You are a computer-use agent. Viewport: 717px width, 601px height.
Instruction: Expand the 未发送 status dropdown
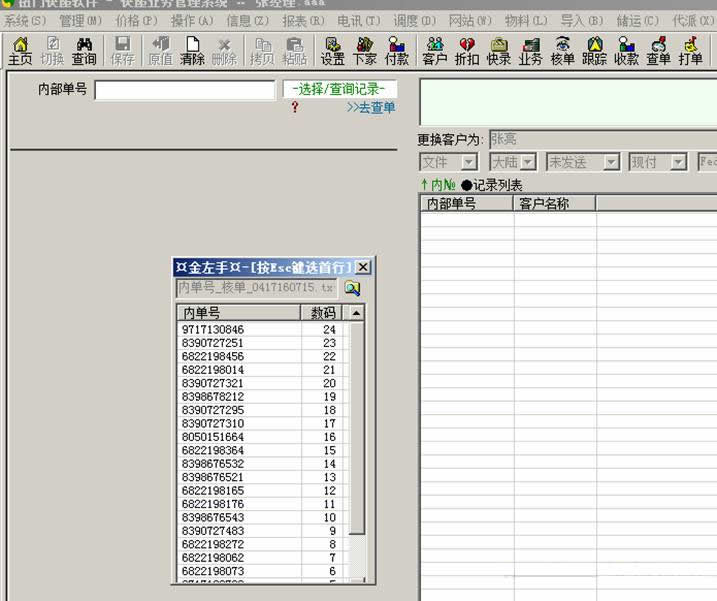[611, 162]
